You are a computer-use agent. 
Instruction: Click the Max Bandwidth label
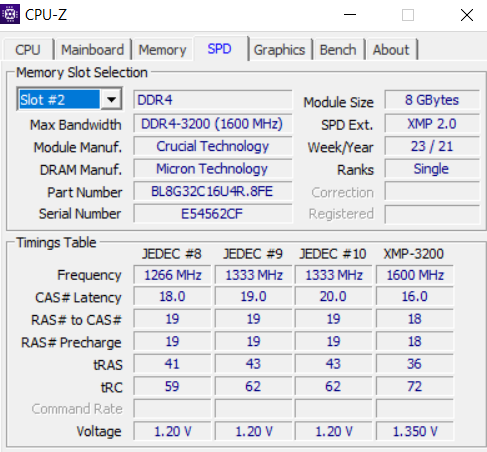click(76, 125)
